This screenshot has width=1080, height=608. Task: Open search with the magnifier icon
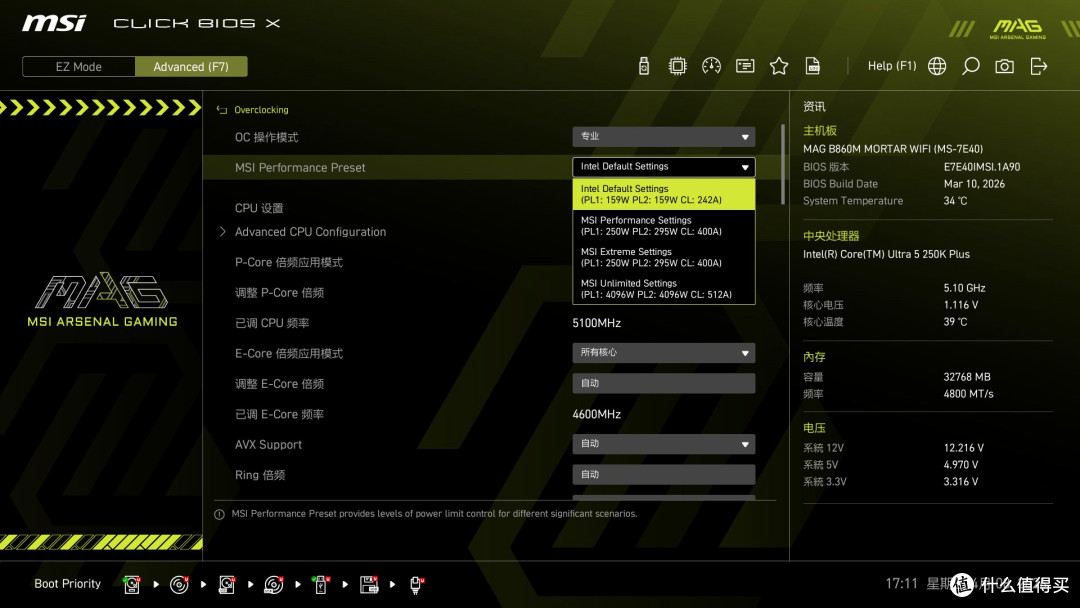(970, 66)
